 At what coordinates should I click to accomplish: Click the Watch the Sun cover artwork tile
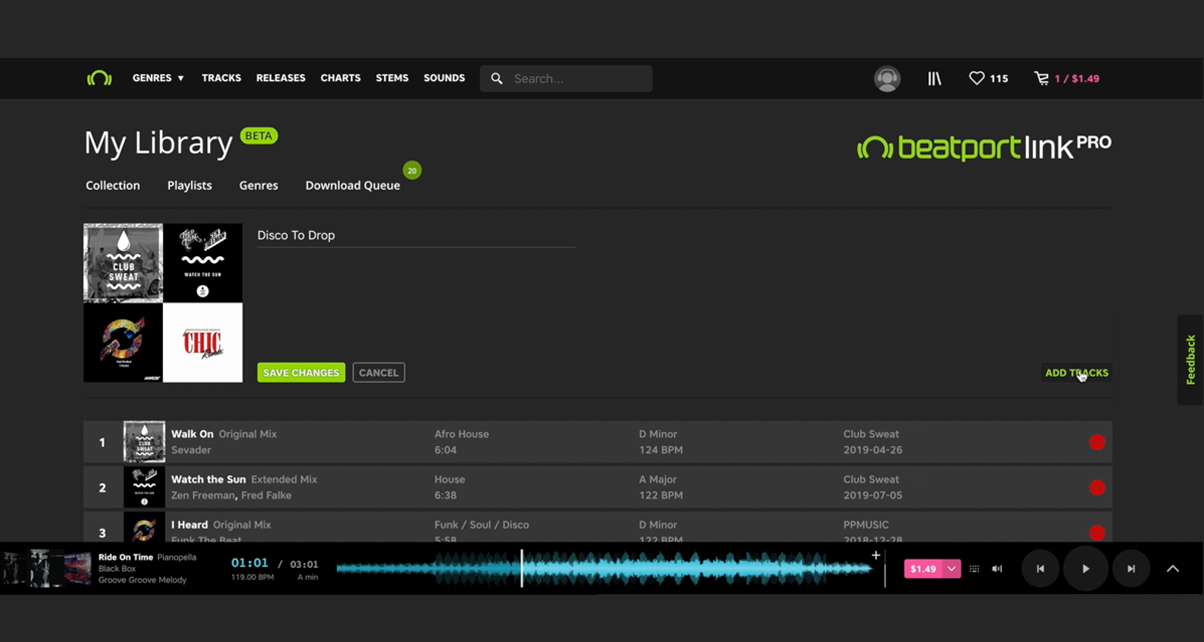(x=203, y=263)
